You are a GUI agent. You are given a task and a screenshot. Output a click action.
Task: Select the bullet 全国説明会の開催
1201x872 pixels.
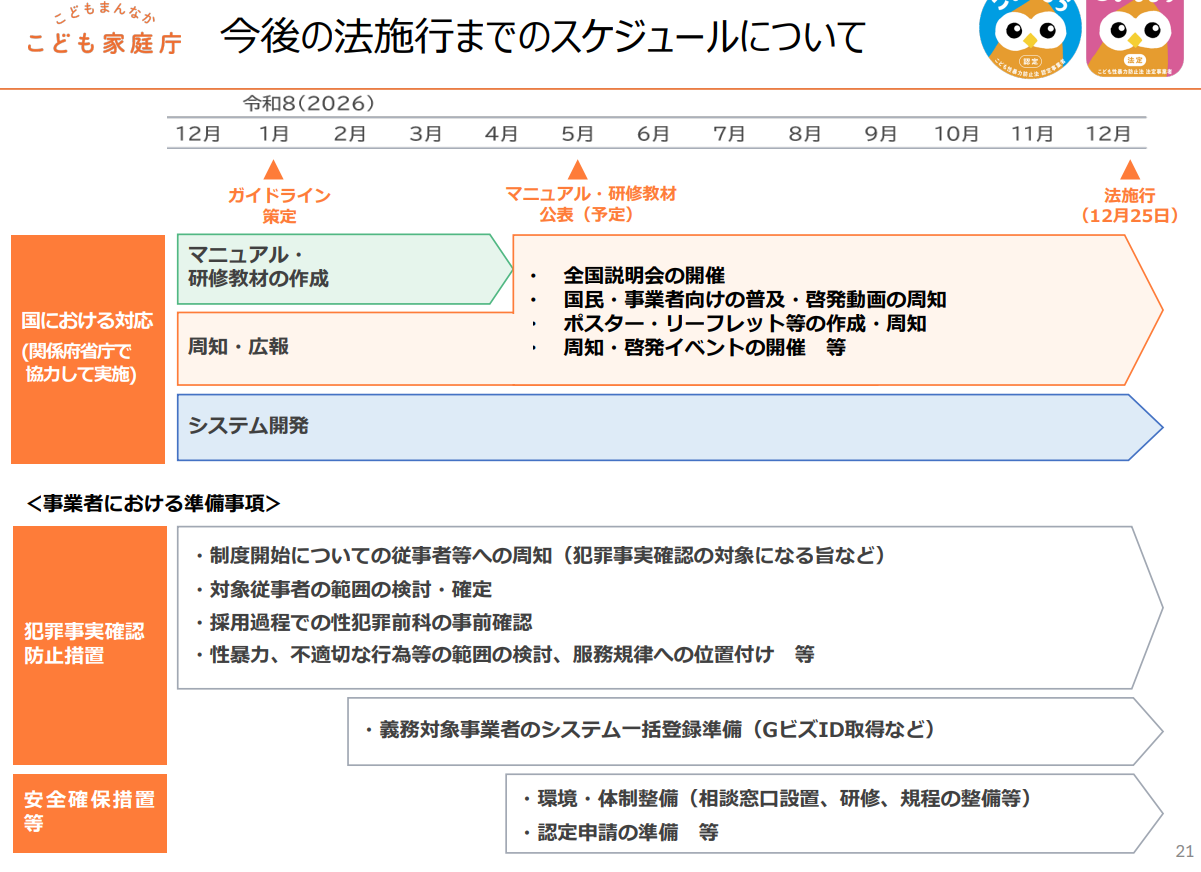643,276
